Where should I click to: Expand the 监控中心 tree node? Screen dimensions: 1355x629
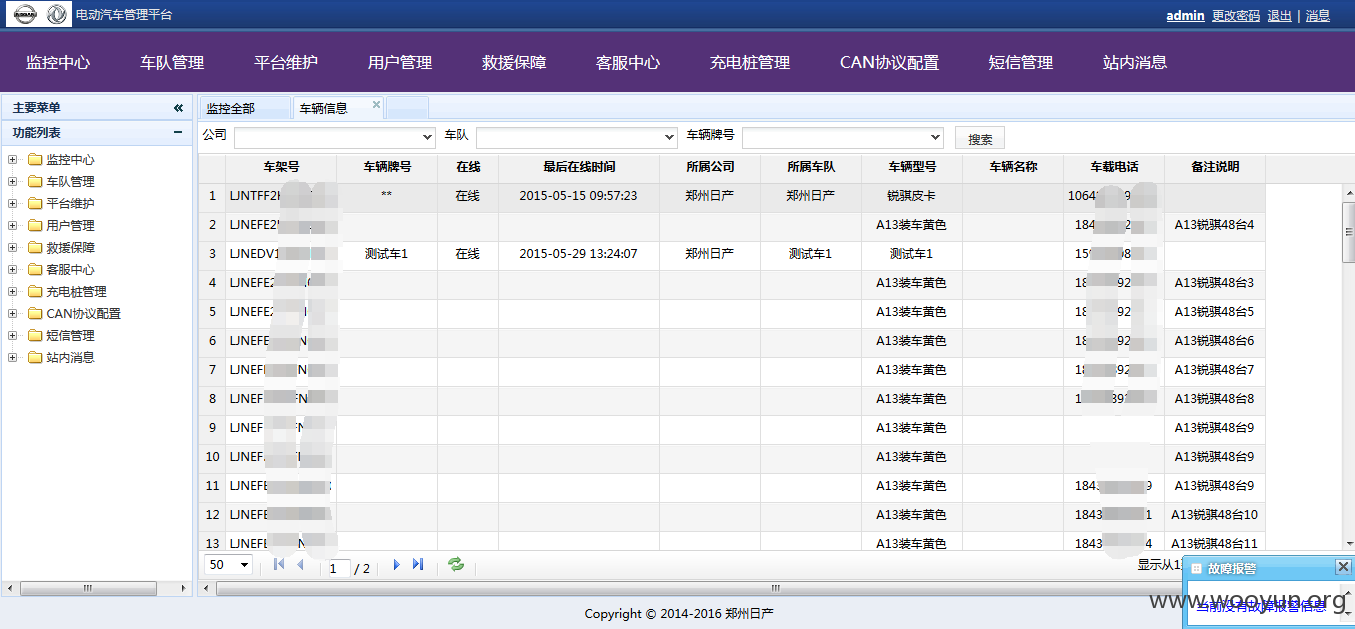click(12, 159)
